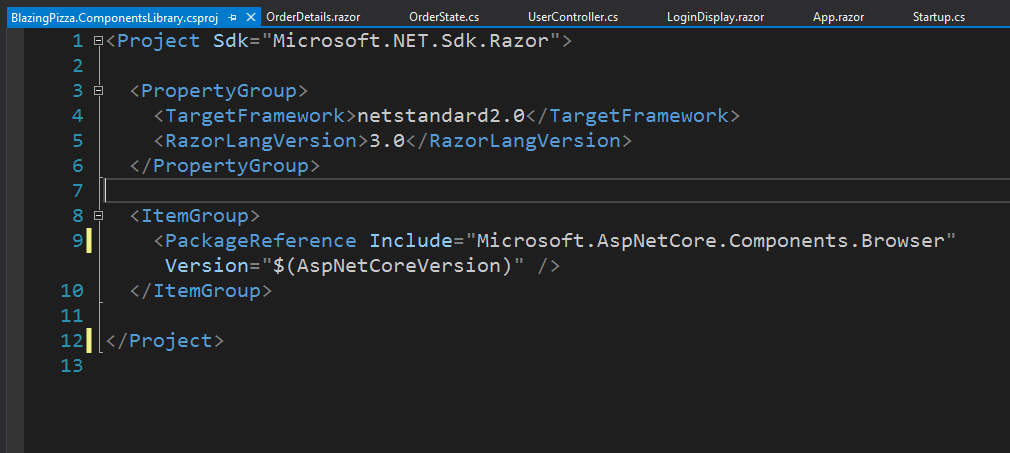Screen dimensions: 1010x453
Task: Open the UserController.cs tab
Action: point(573,17)
